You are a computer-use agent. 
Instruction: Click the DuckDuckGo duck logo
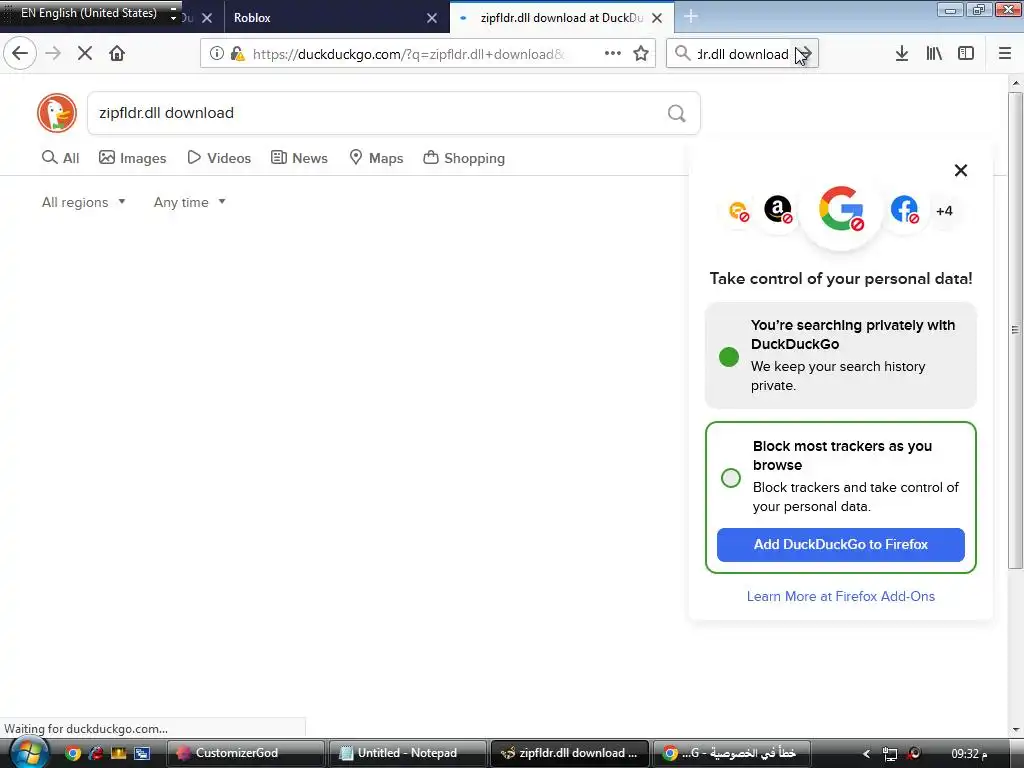57,113
